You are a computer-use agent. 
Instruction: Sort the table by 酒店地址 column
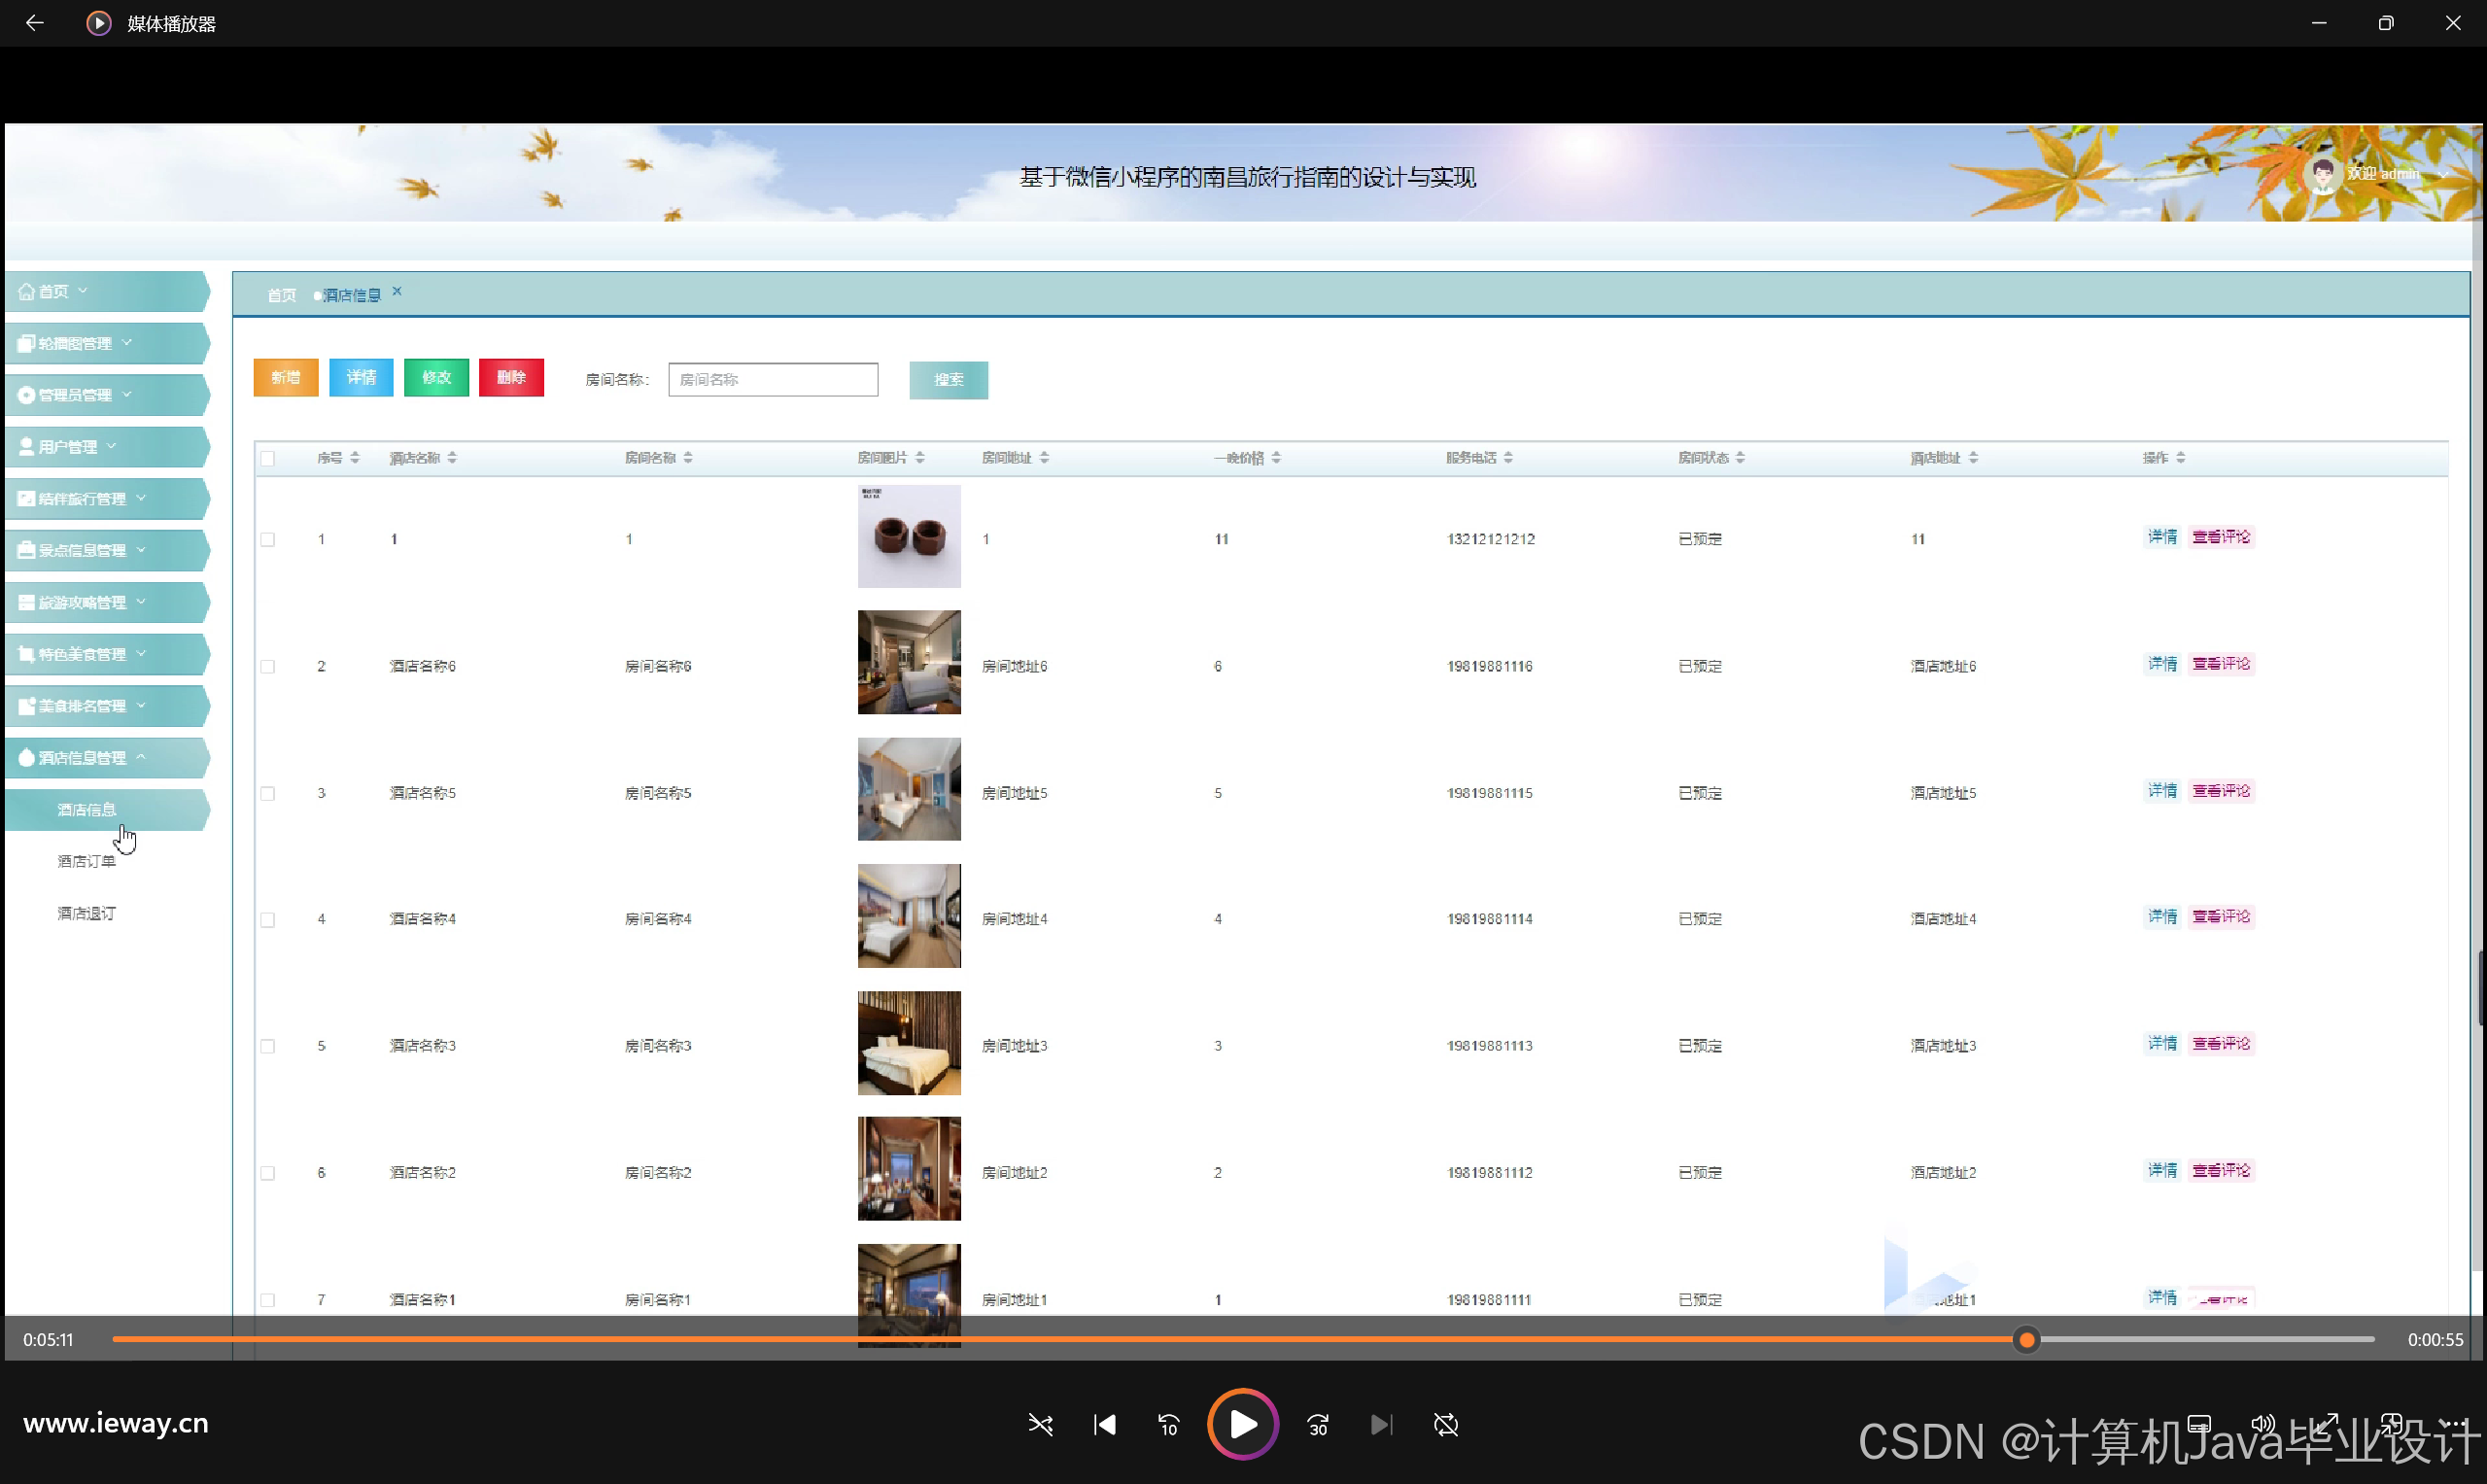point(1973,458)
